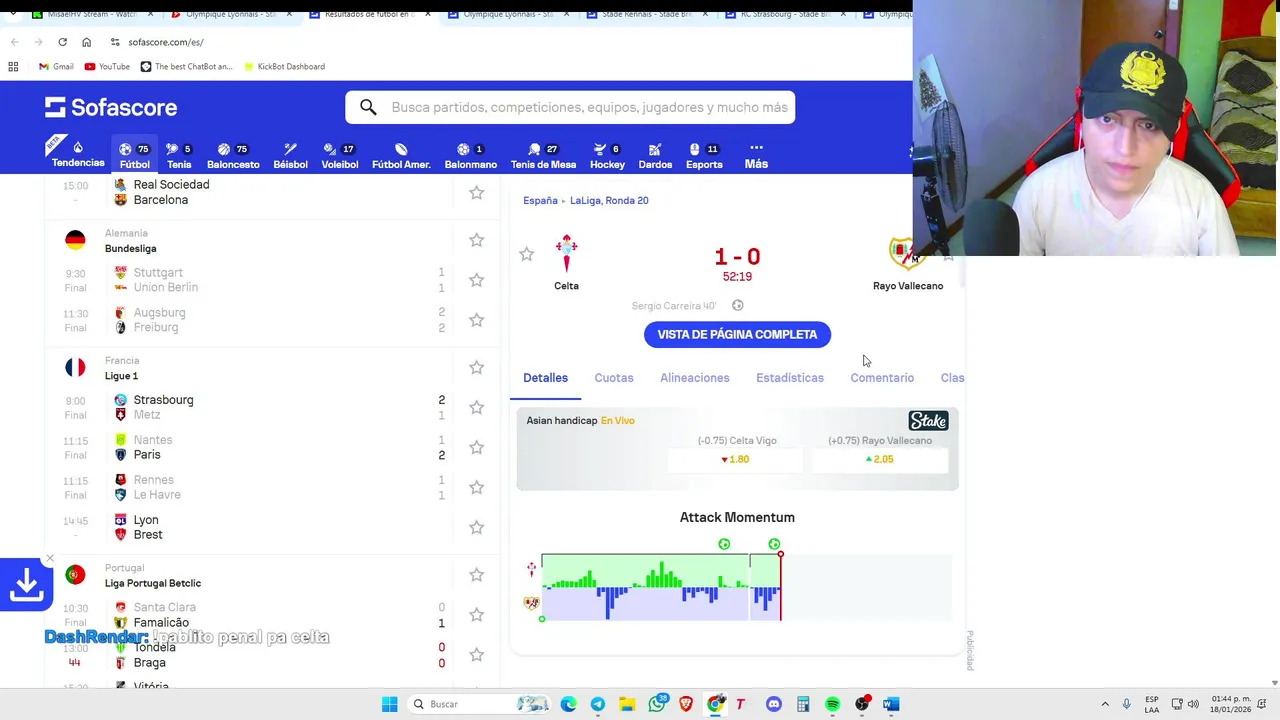Open Spotify from the taskbar
This screenshot has height=720, width=1280.
[x=832, y=704]
